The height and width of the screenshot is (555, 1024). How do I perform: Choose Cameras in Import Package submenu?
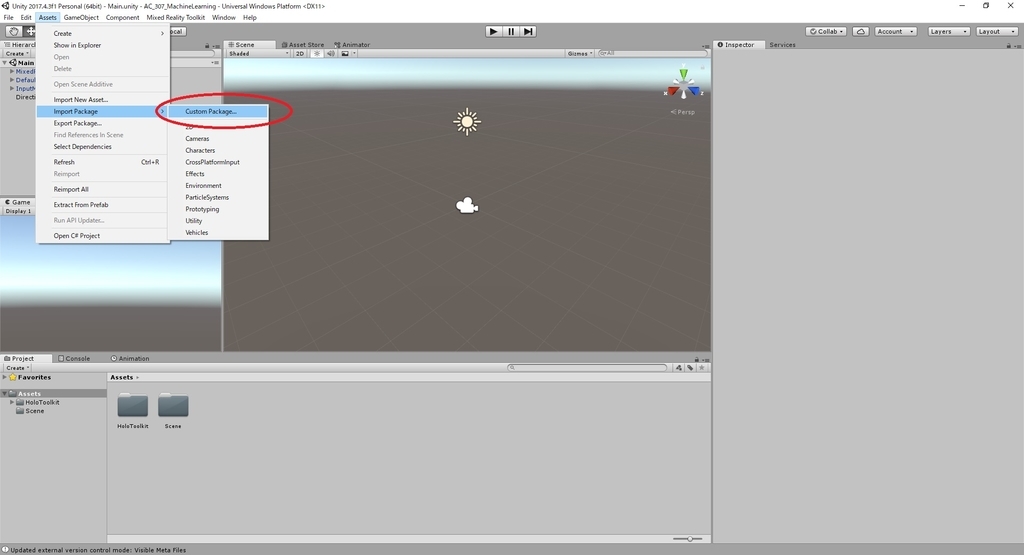[217, 138]
